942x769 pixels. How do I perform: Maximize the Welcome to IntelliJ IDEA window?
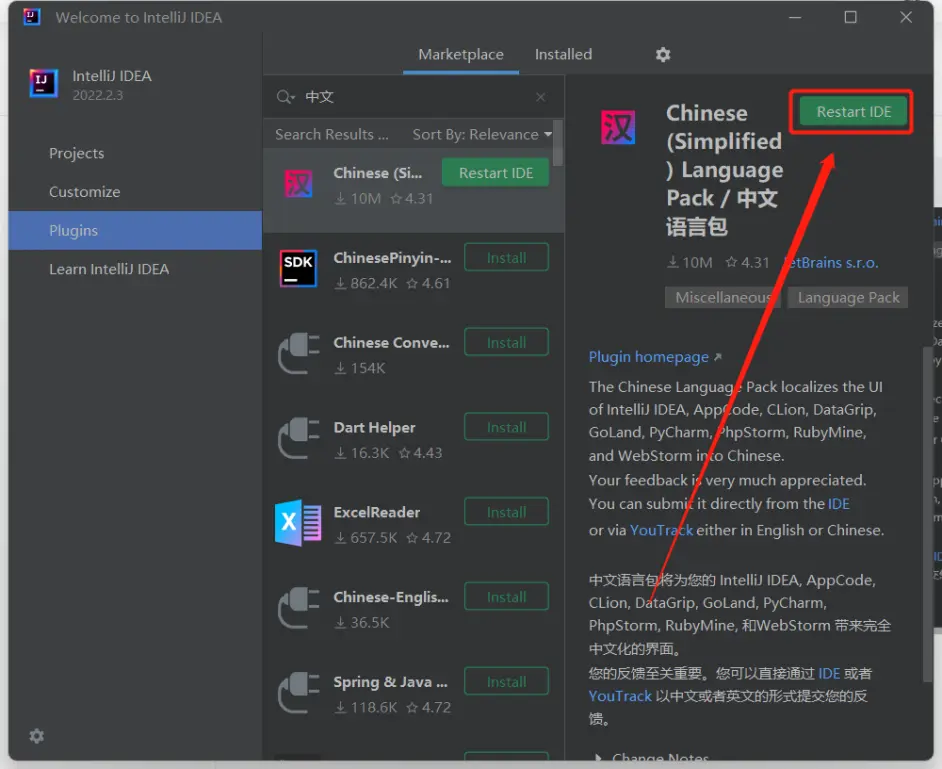coord(850,17)
